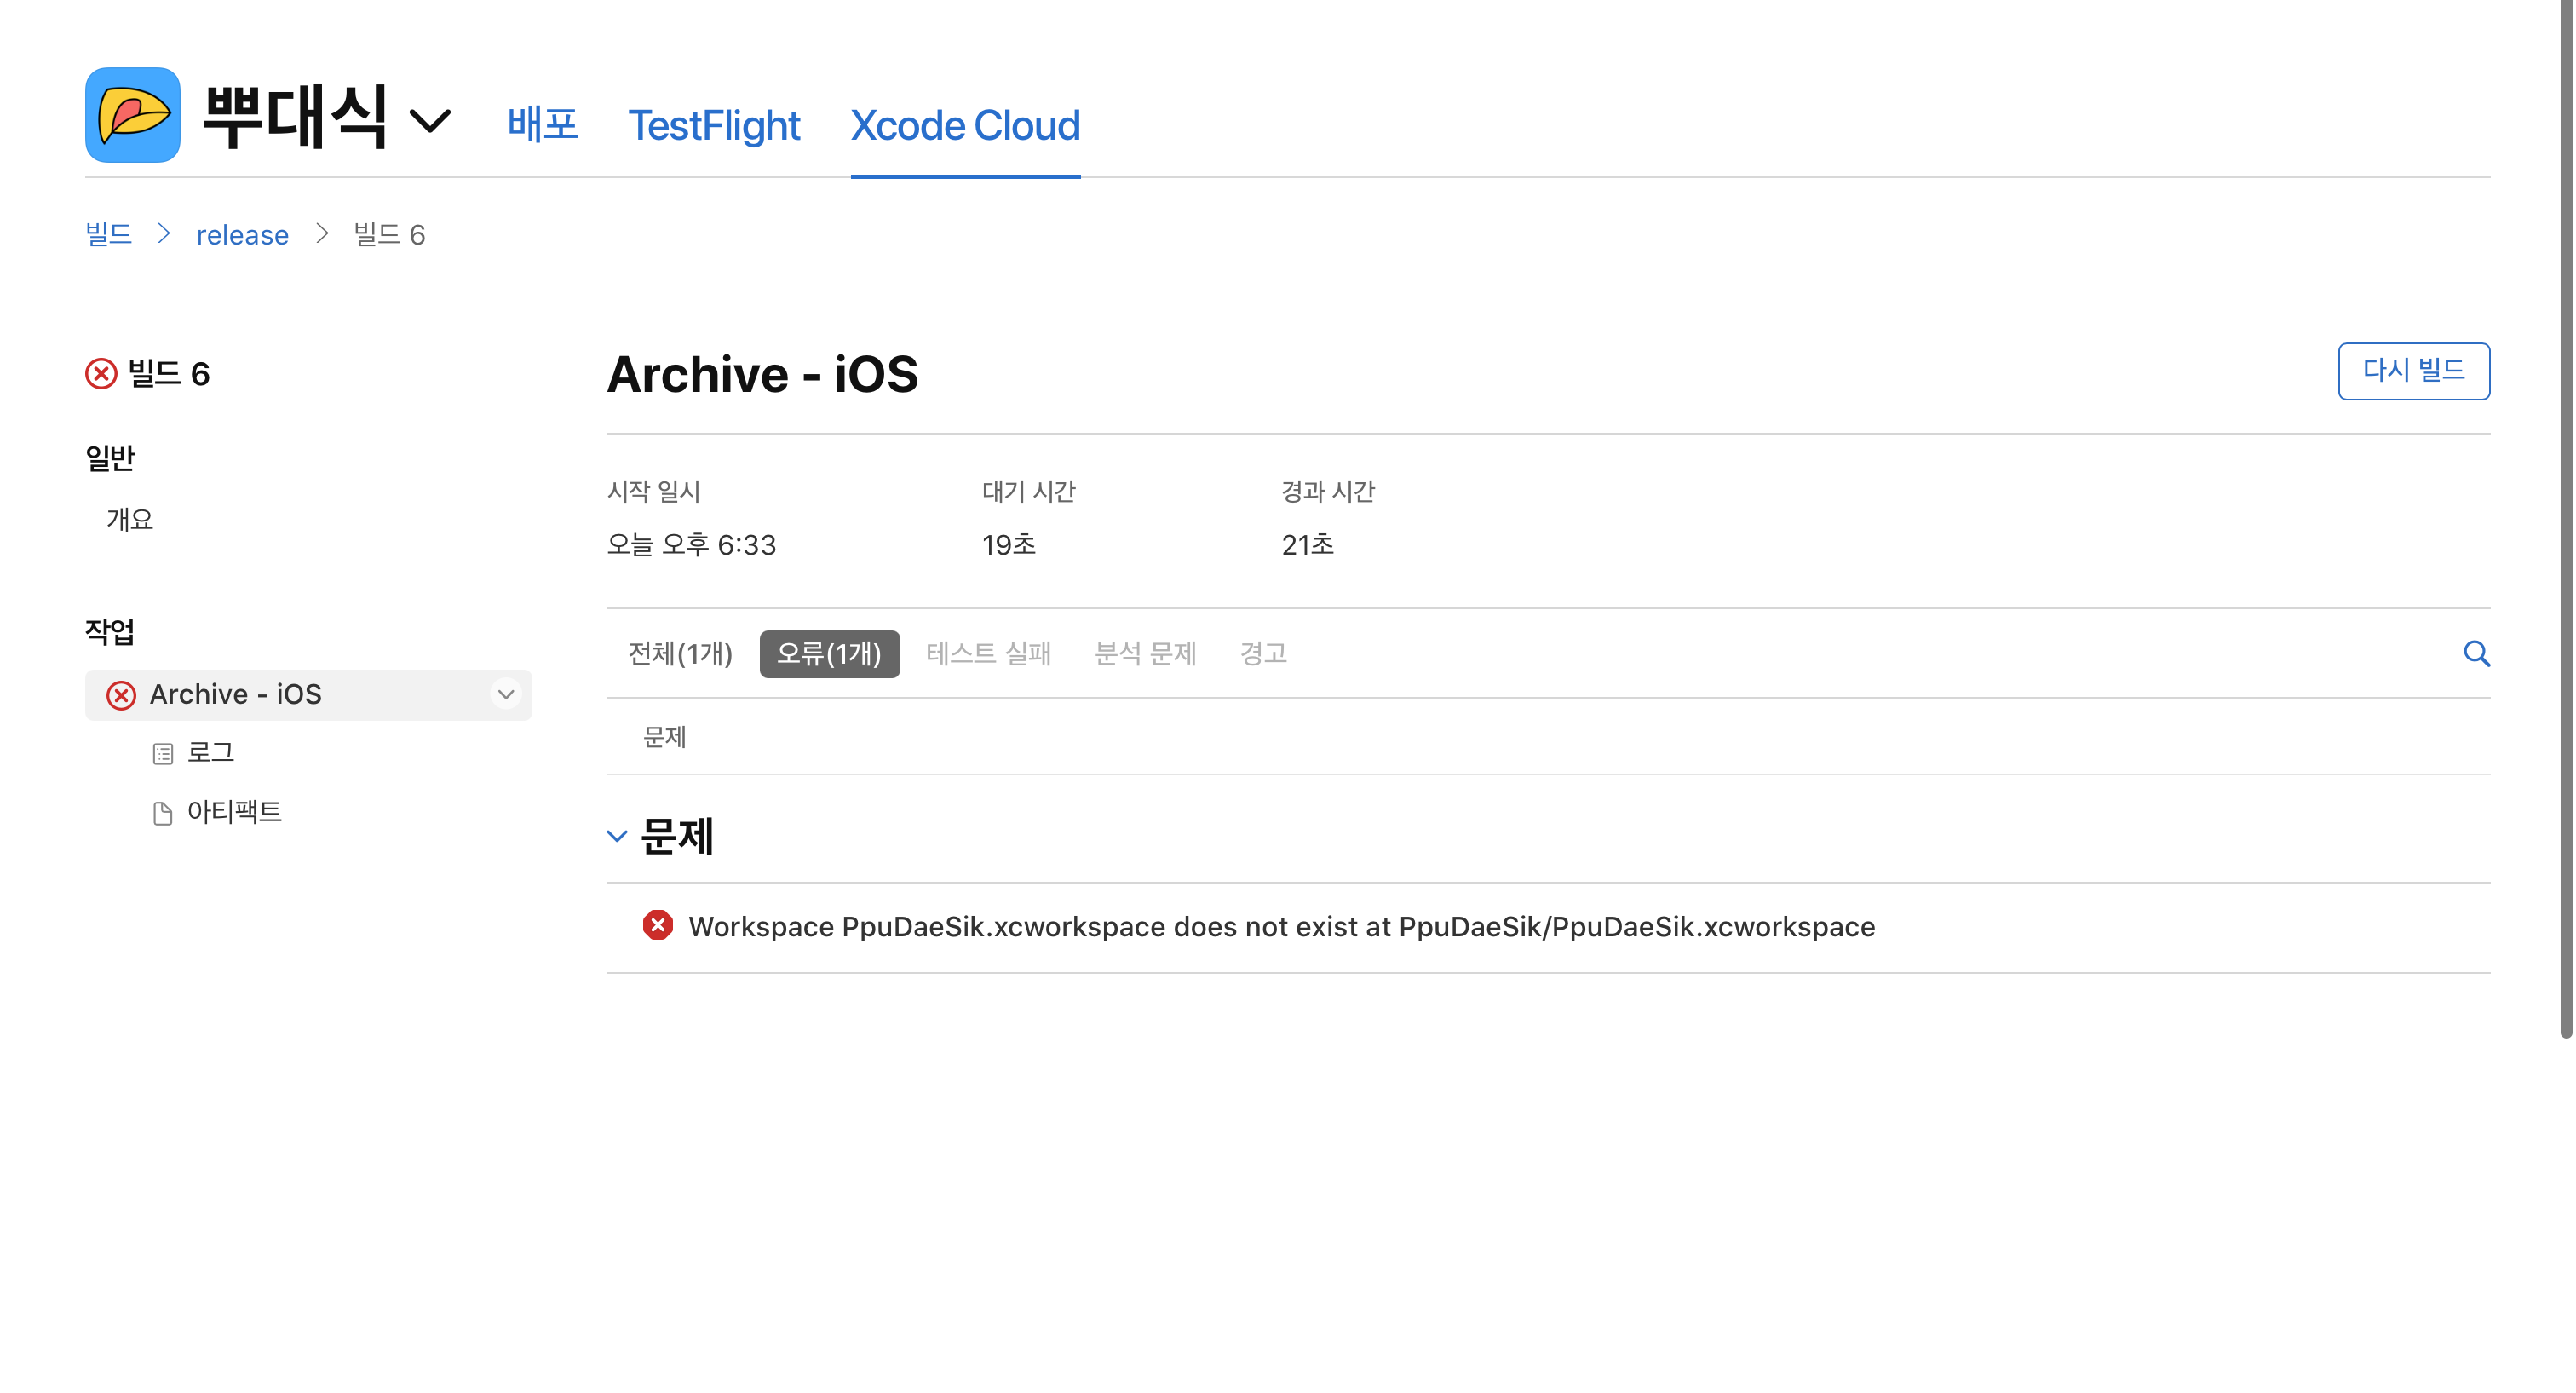This screenshot has width=2576, height=1393.
Task: Click the 다시 빌드 rebuild button
Action: (2413, 371)
